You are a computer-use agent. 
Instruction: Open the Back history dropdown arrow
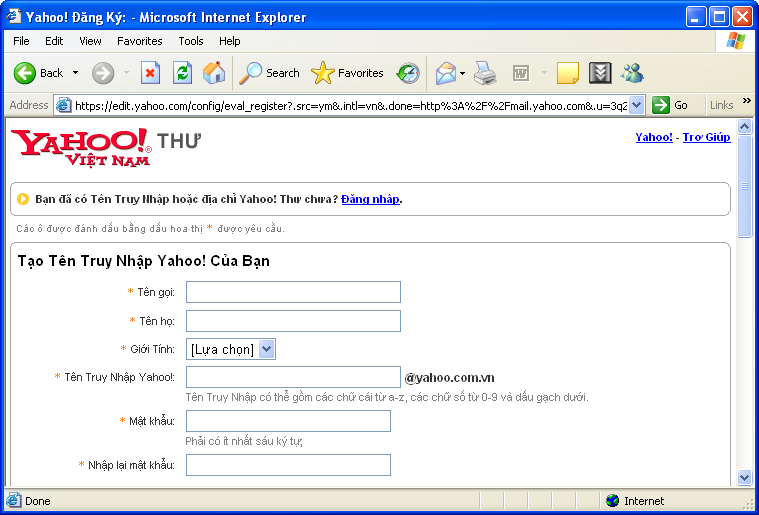coord(76,73)
